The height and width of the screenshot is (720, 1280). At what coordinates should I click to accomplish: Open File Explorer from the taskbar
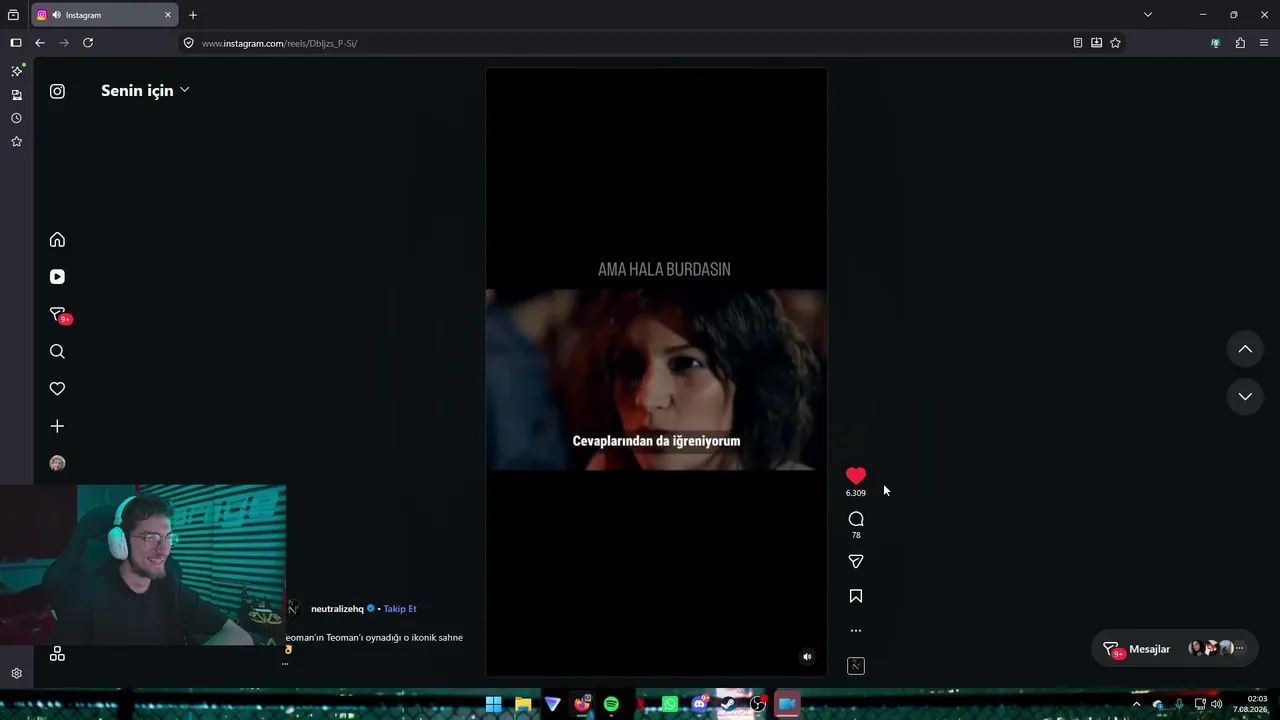pos(523,705)
